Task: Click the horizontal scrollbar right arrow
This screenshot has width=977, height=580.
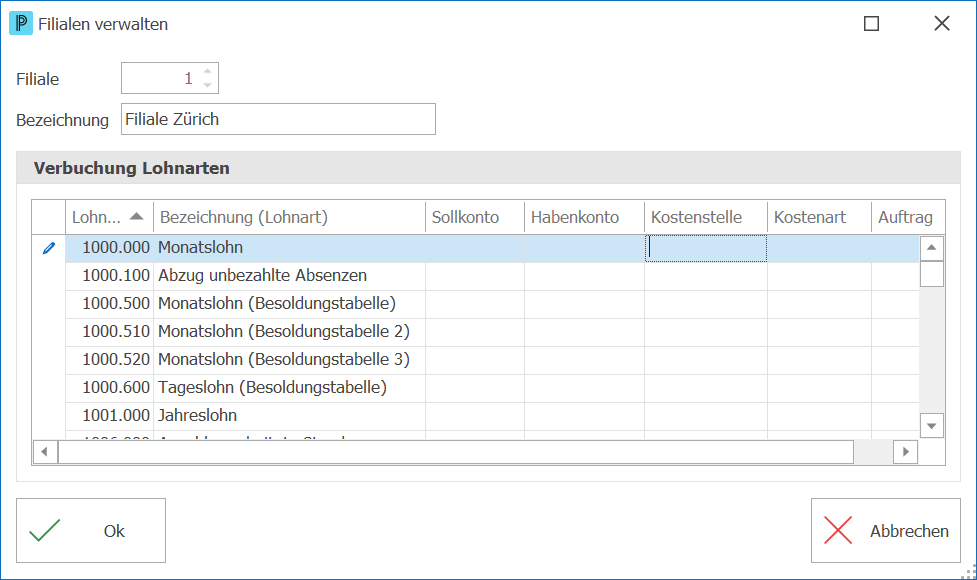Action: (905, 452)
